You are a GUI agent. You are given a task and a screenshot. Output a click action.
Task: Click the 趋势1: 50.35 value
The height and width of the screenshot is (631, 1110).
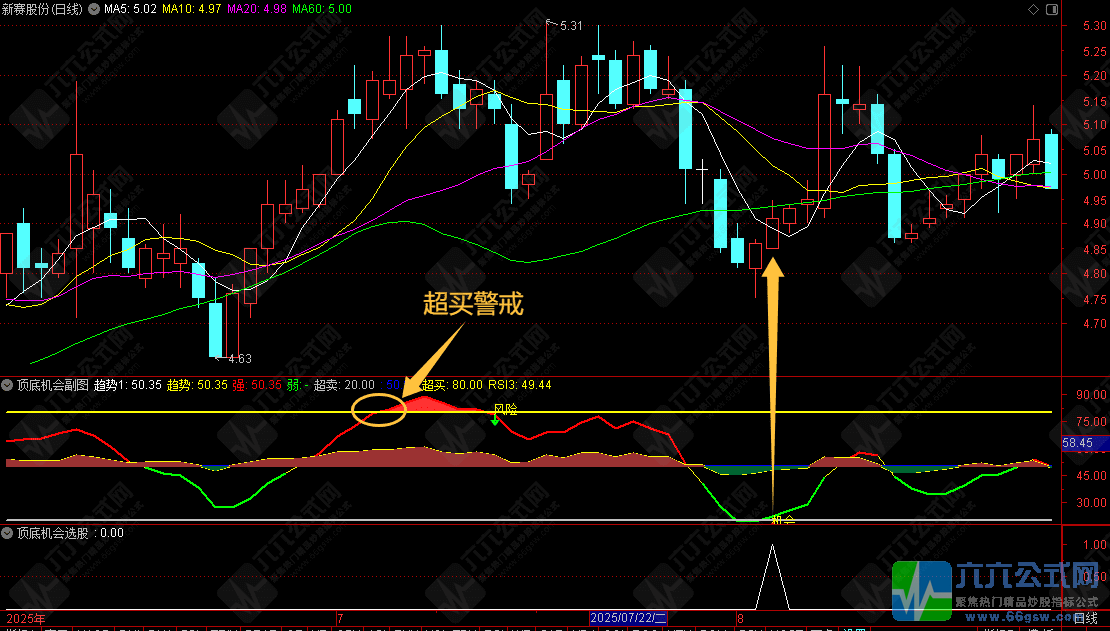(128, 385)
